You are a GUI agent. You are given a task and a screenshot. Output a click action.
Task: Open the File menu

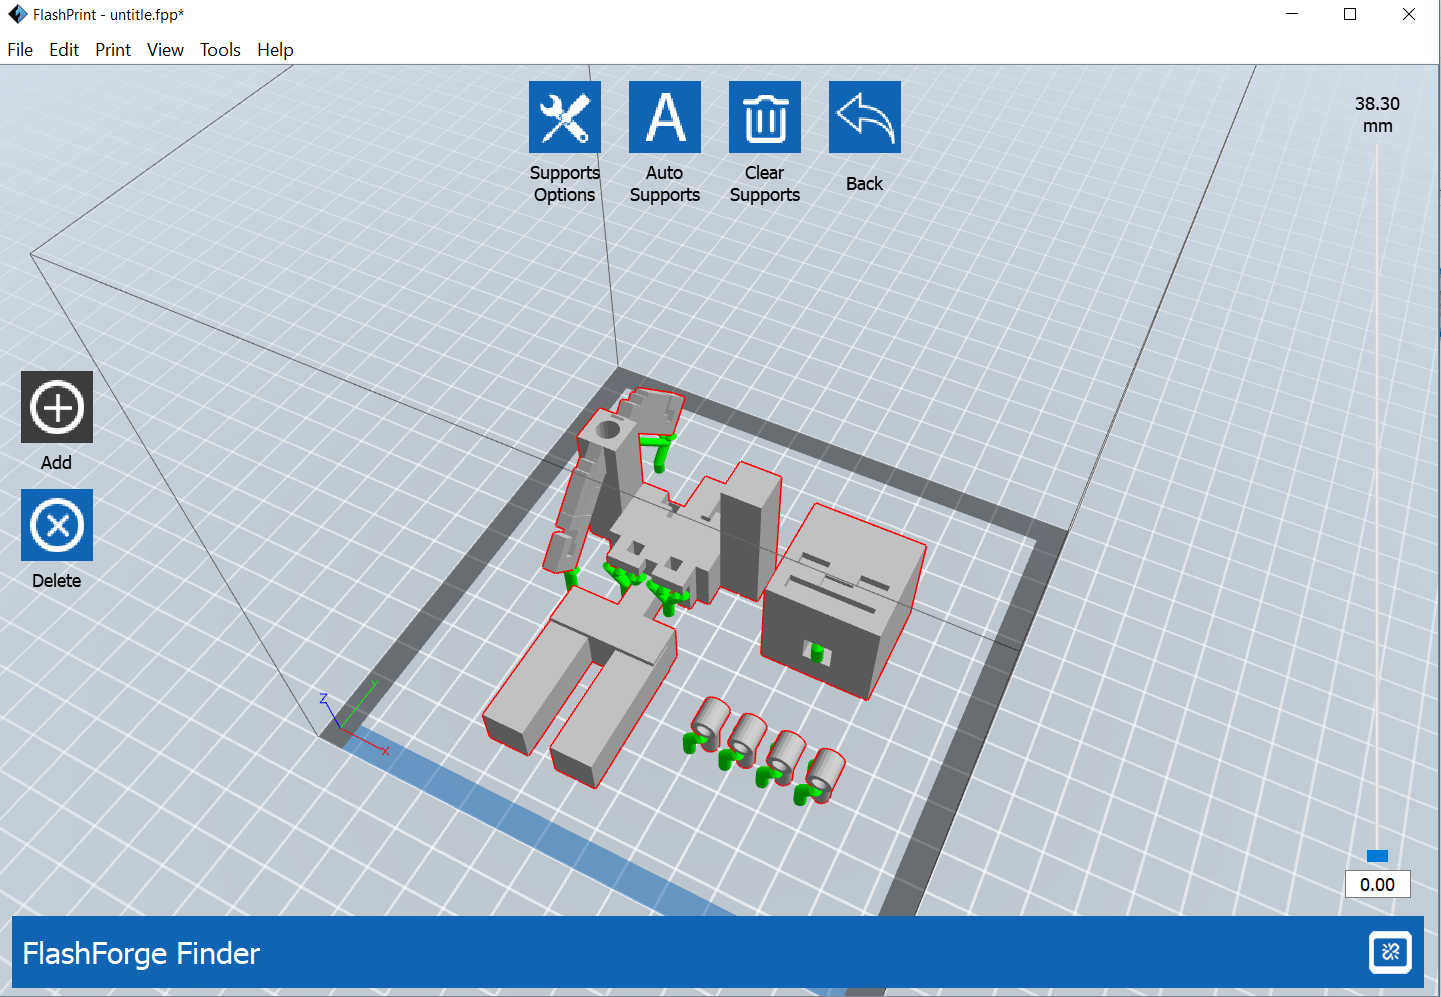pyautogui.click(x=20, y=50)
